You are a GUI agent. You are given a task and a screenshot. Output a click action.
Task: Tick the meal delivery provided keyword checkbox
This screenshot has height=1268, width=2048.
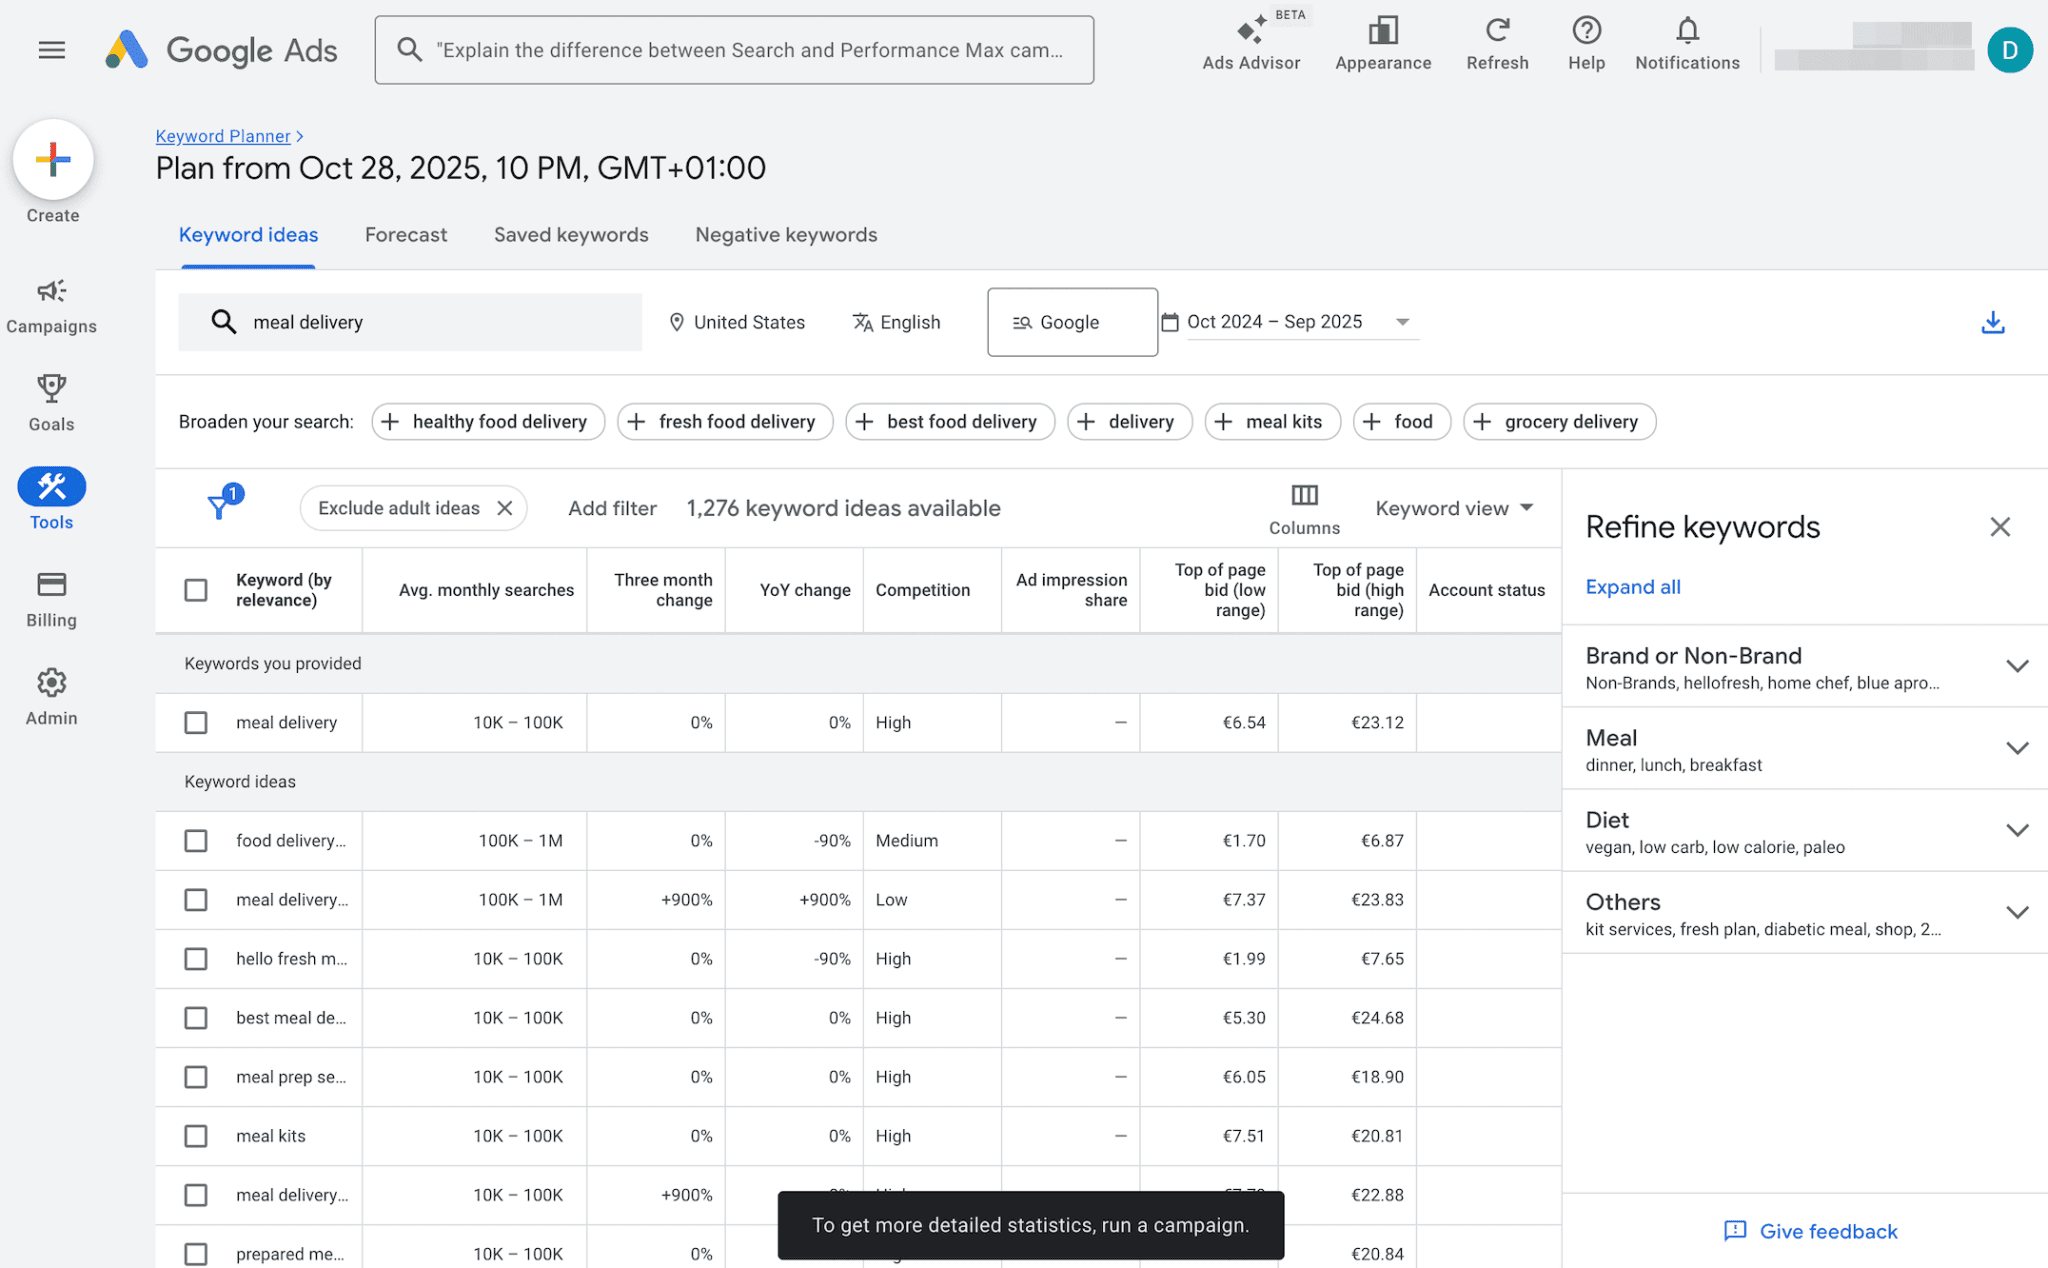pyautogui.click(x=196, y=722)
